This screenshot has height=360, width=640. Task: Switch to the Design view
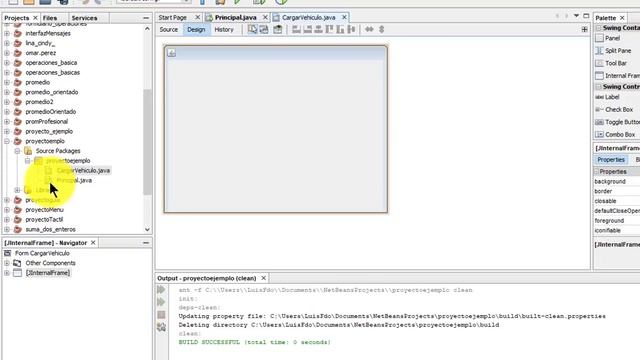tap(196, 29)
